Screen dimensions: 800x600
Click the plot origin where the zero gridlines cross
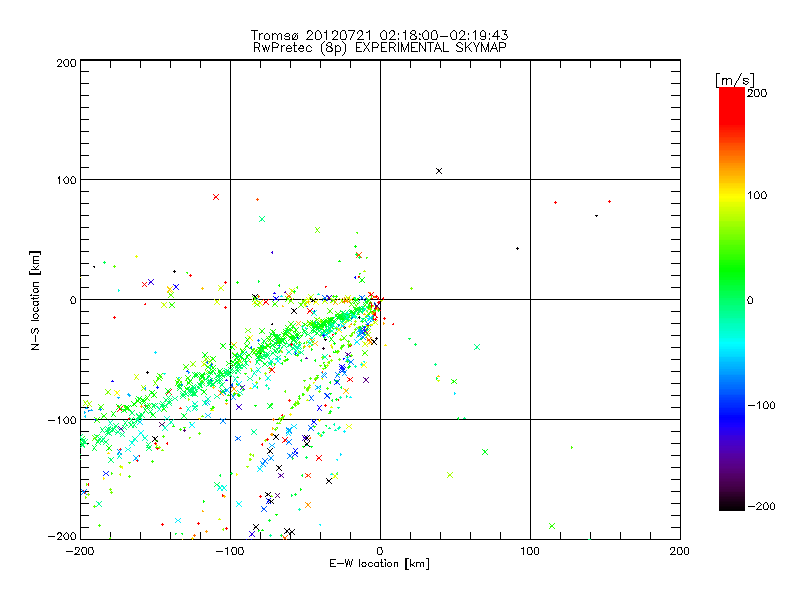pyautogui.click(x=380, y=299)
